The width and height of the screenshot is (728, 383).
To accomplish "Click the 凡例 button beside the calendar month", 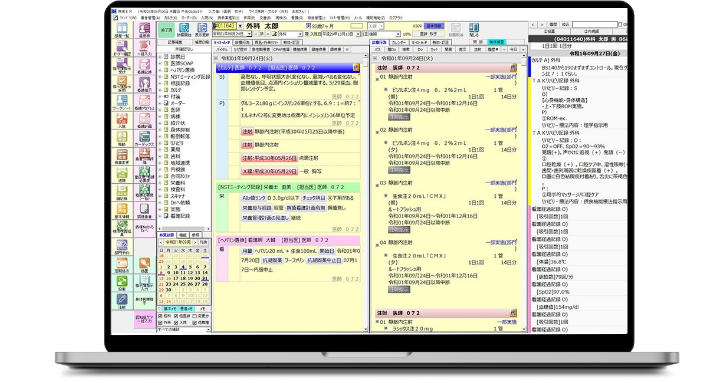I will [203, 242].
